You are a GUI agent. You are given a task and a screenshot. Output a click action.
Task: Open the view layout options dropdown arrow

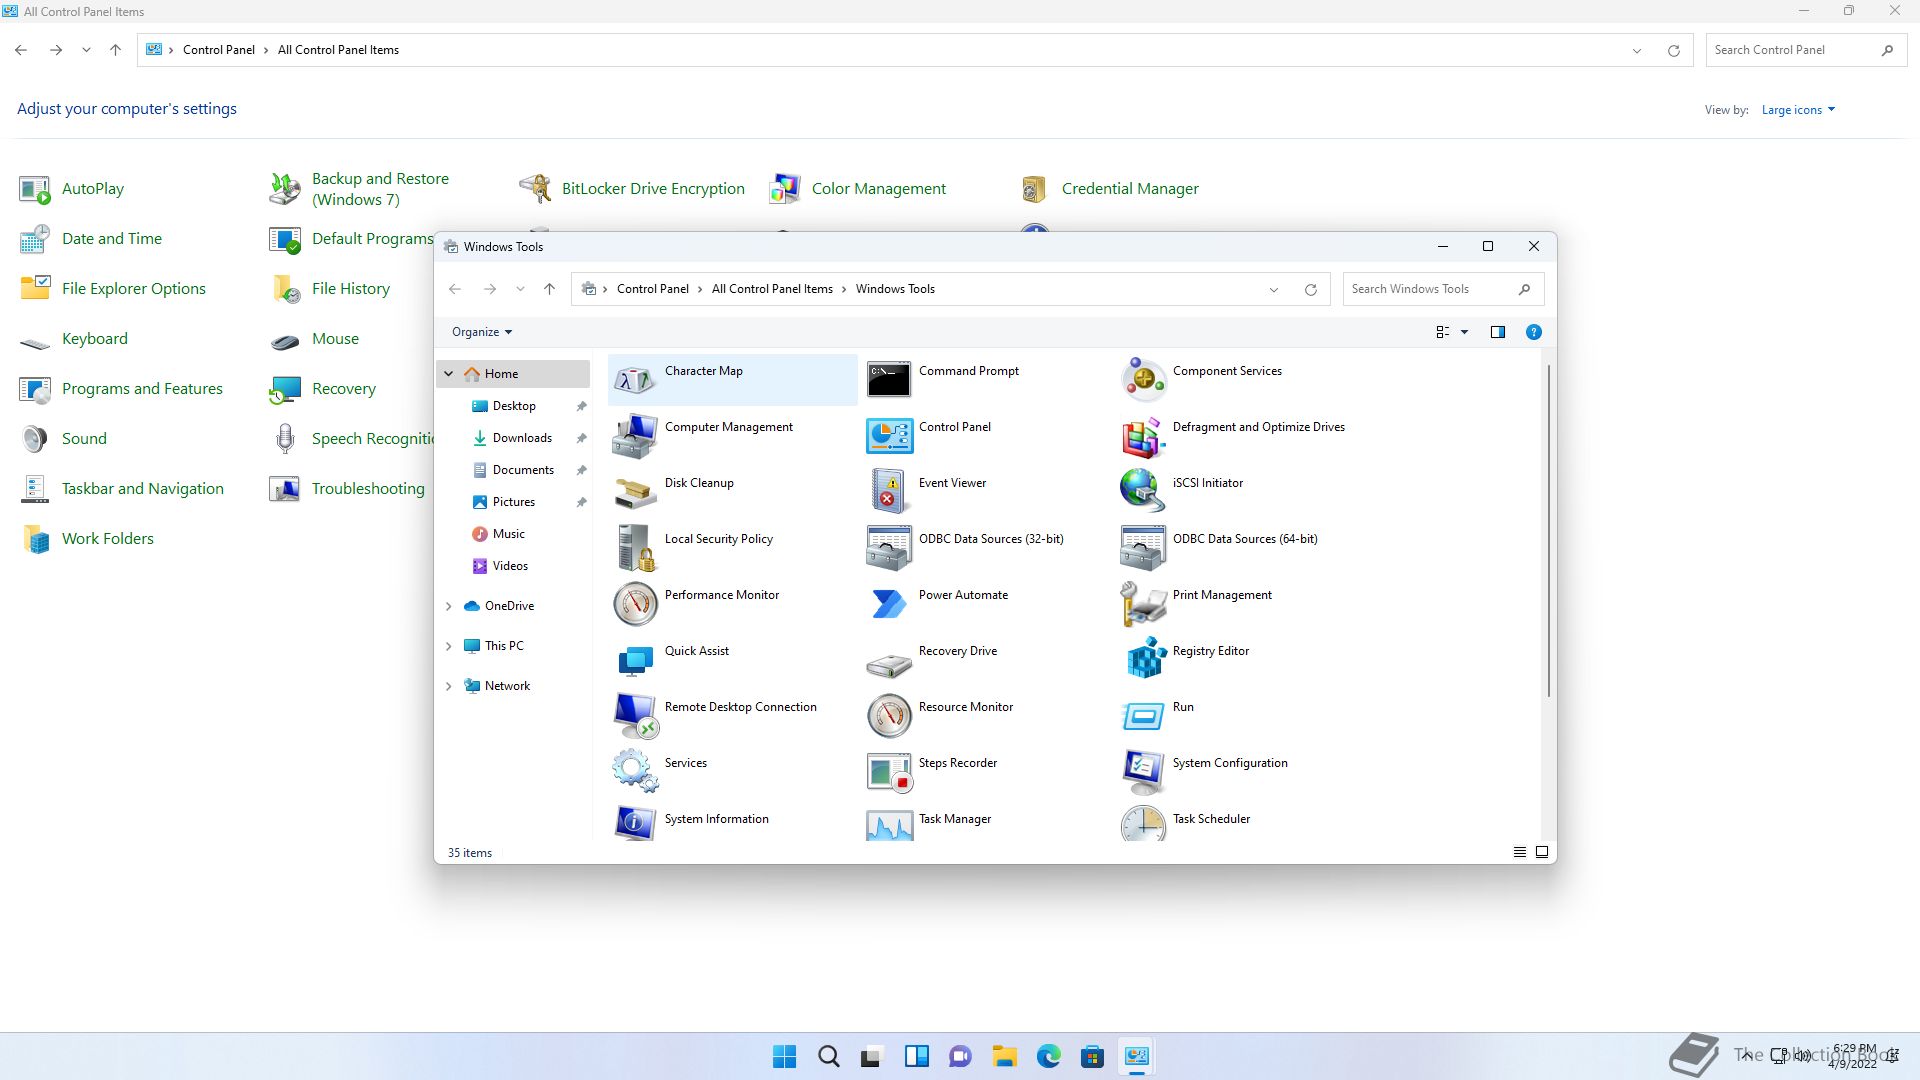point(1464,332)
